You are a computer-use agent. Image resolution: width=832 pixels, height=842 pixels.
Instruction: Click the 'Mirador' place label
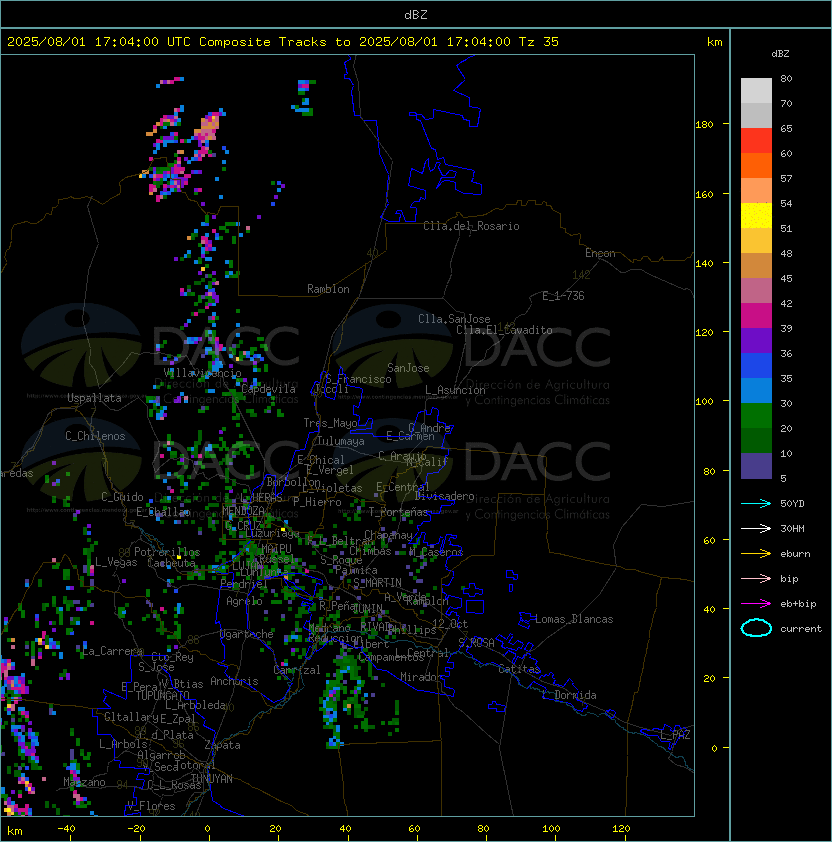coord(422,677)
